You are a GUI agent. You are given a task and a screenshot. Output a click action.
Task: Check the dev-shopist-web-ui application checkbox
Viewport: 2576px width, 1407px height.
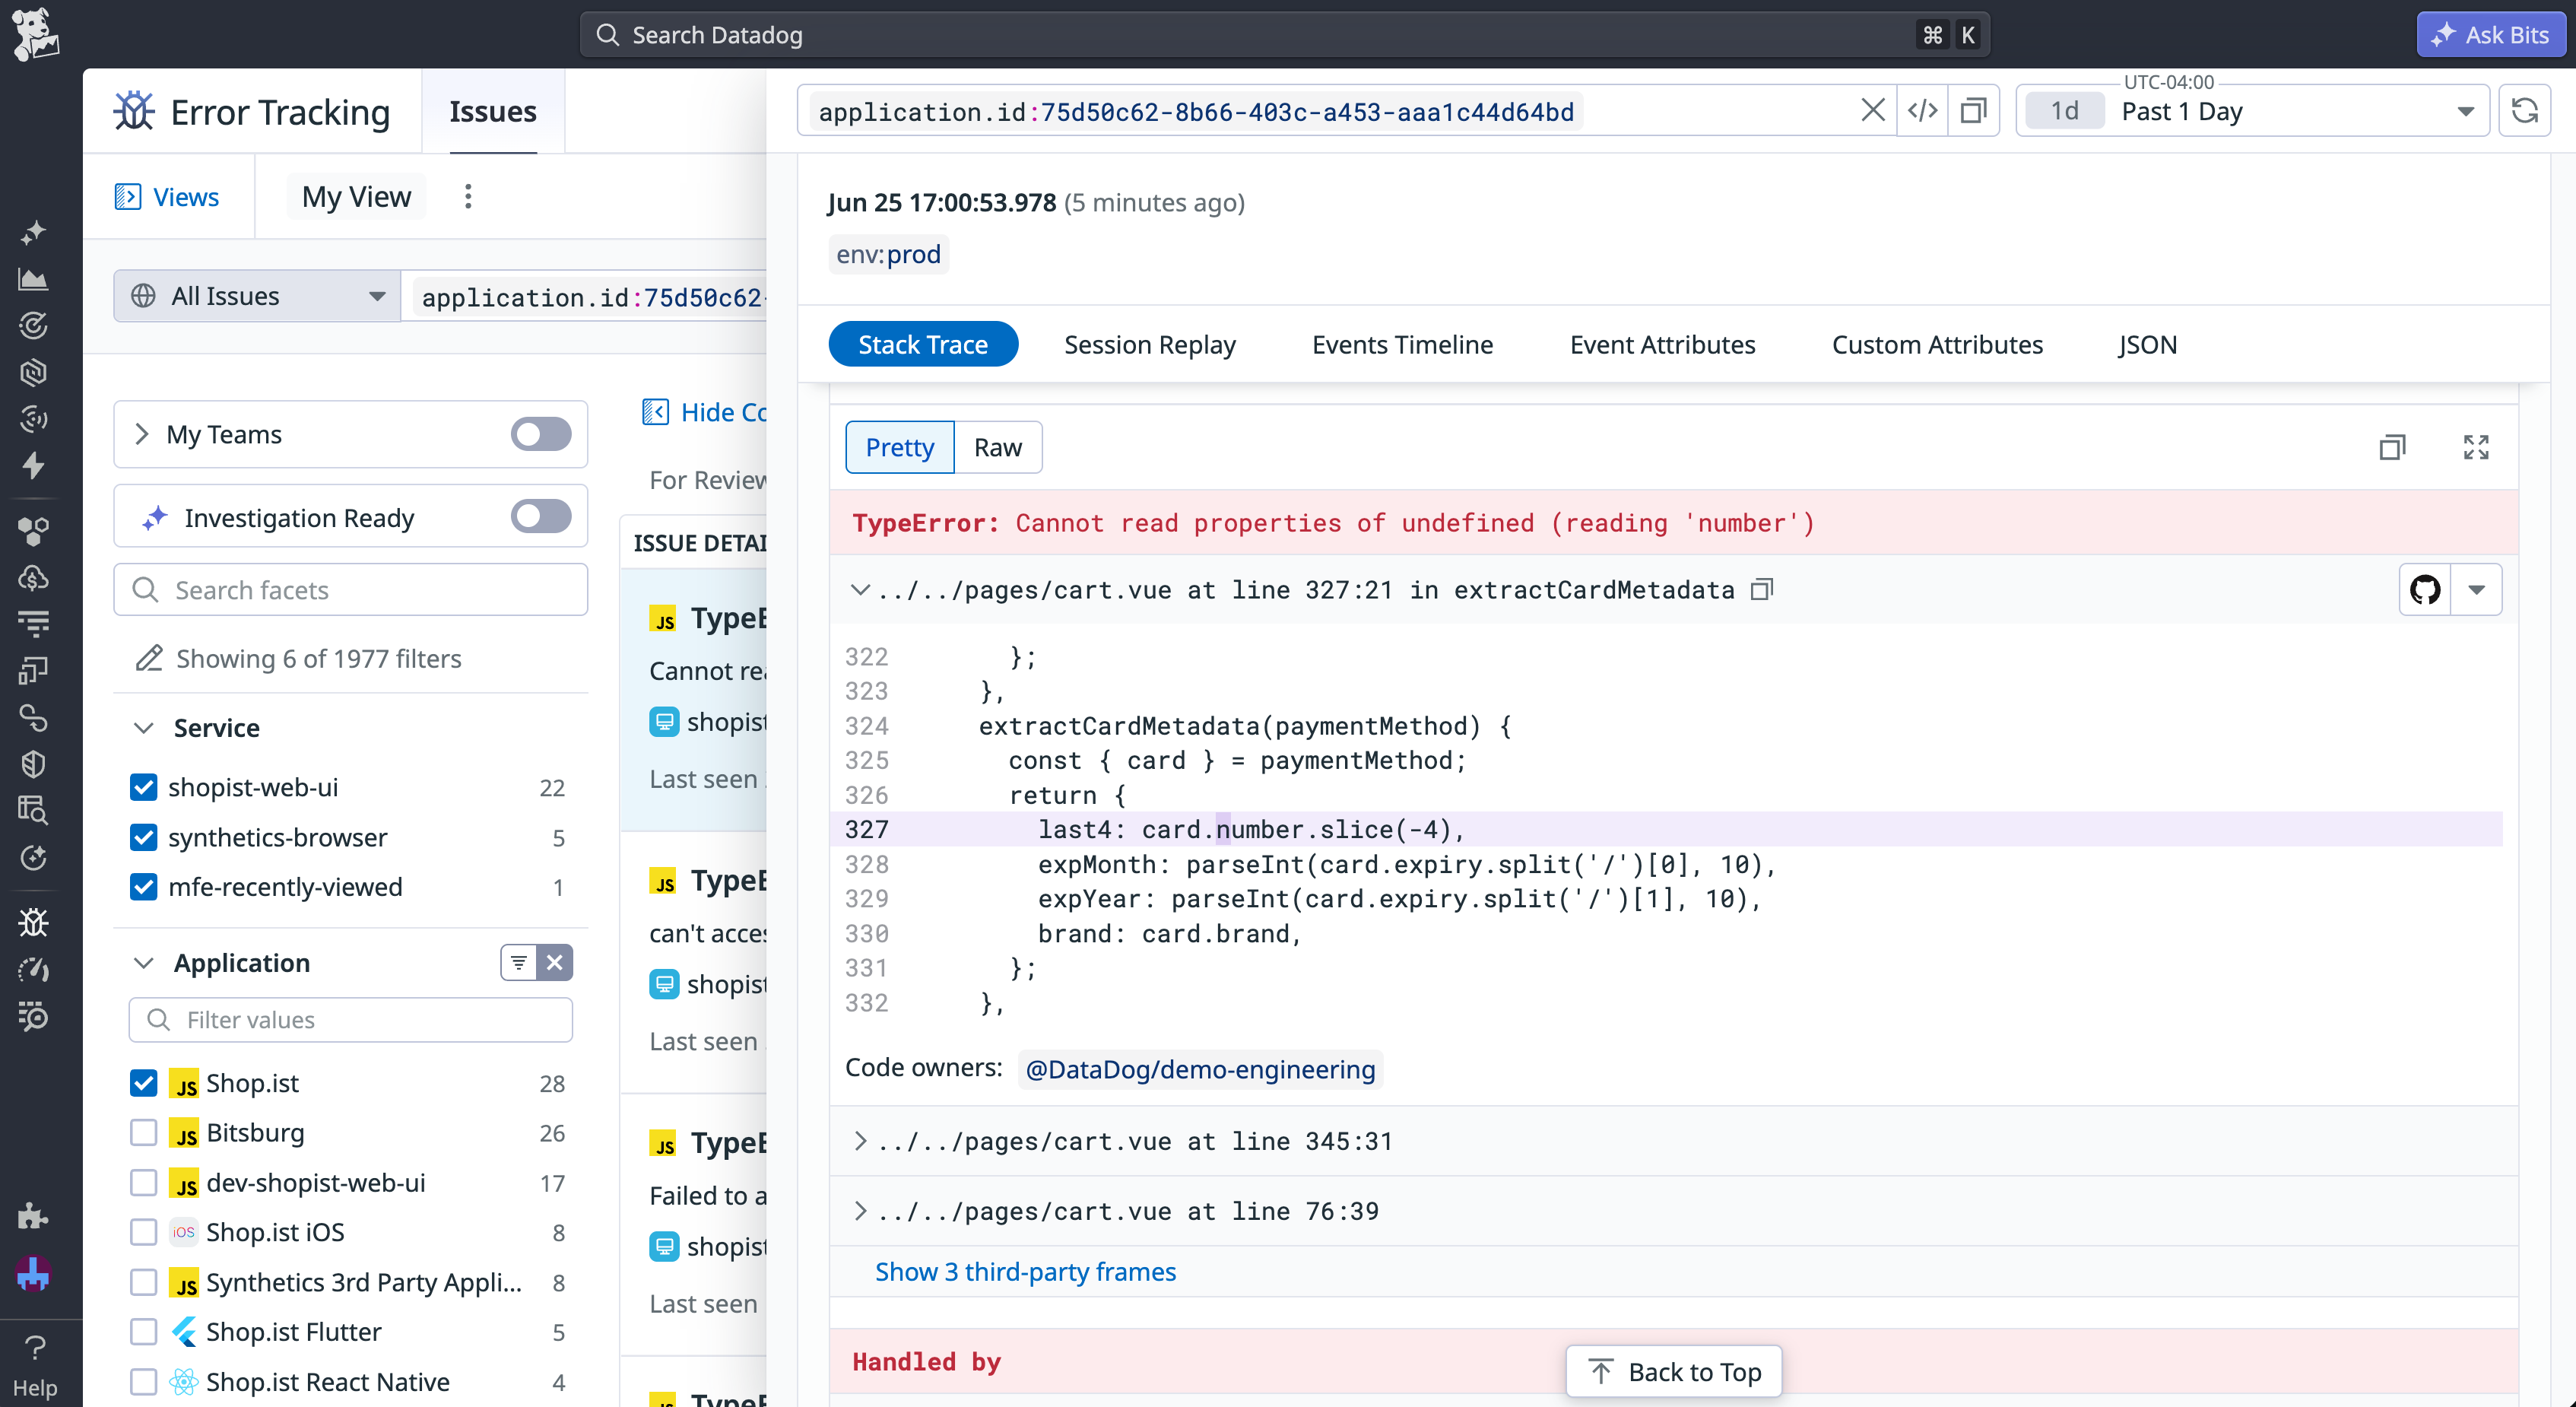pyautogui.click(x=144, y=1183)
